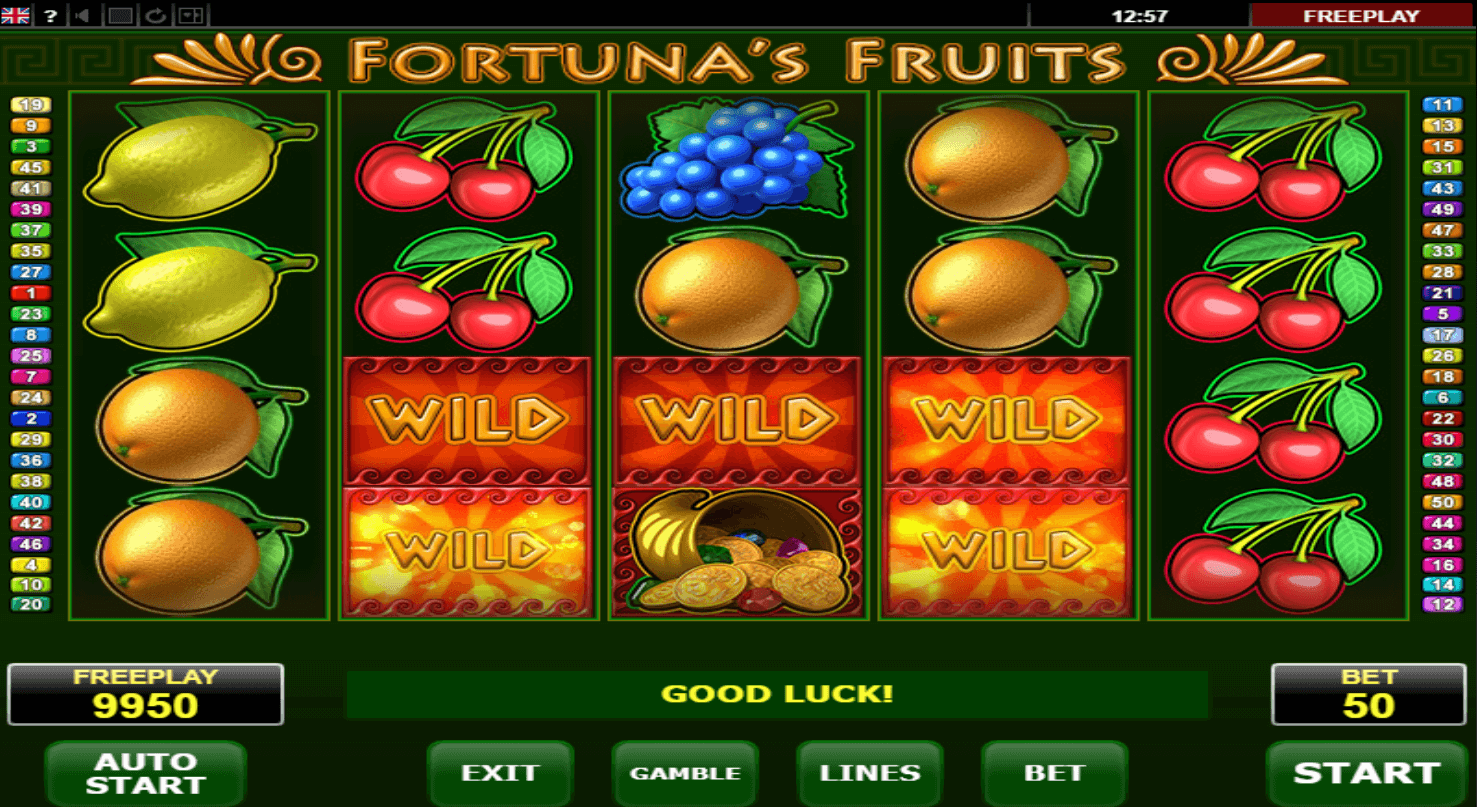
Task: Click the EXIT button
Action: [x=500, y=773]
